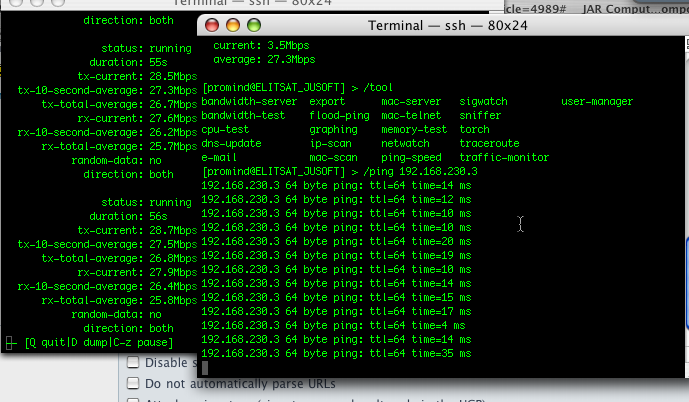Click 'bandwidth-test' in the tool list

[243, 116]
